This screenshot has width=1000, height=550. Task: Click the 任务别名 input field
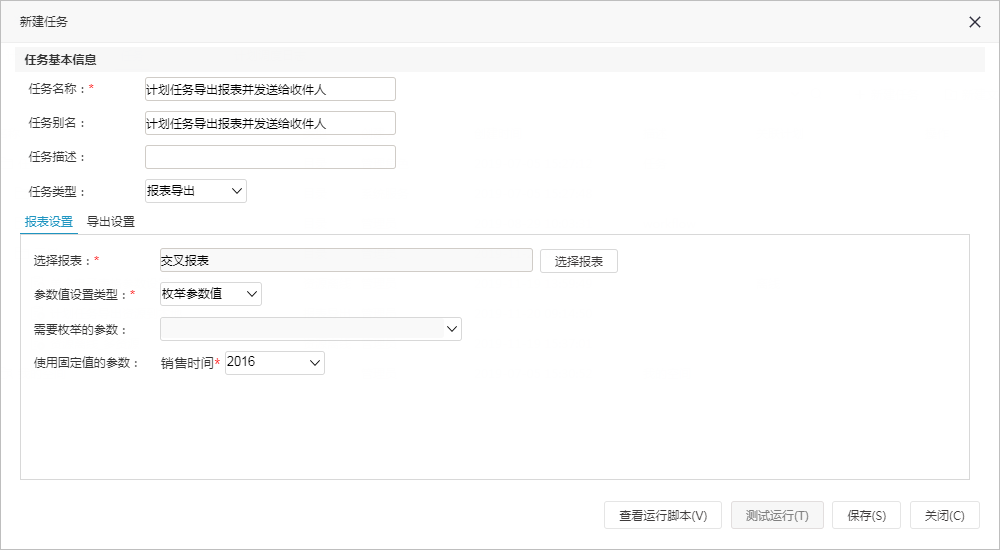pos(270,123)
